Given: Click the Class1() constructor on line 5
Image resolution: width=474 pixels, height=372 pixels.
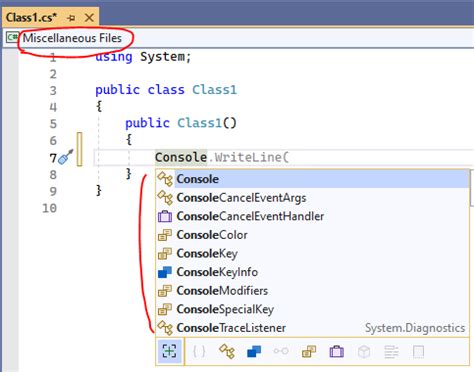Looking at the screenshot, I should (x=207, y=123).
